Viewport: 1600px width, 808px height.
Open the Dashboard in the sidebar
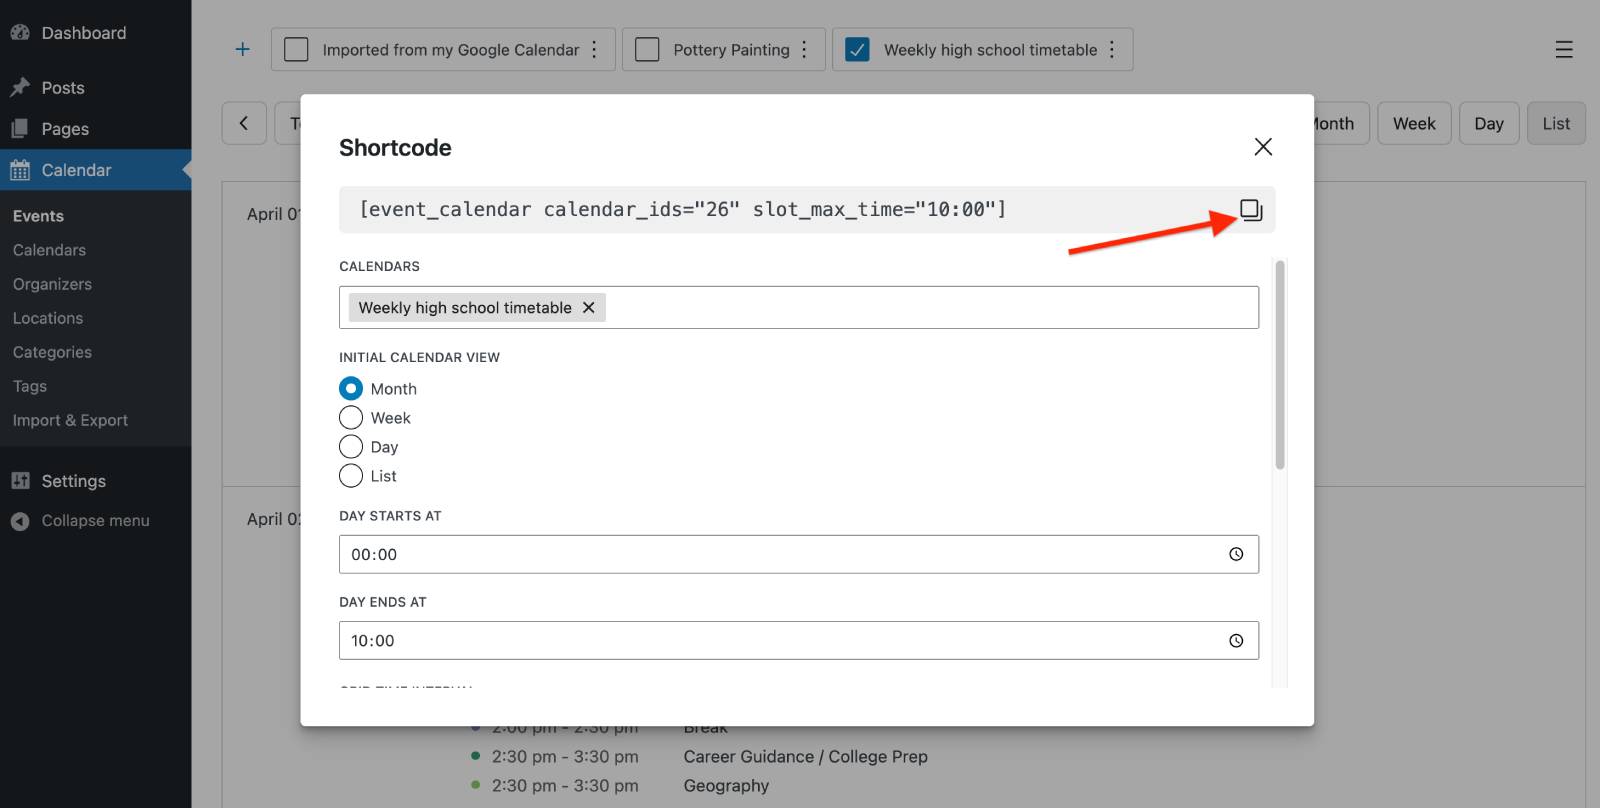pyautogui.click(x=84, y=33)
